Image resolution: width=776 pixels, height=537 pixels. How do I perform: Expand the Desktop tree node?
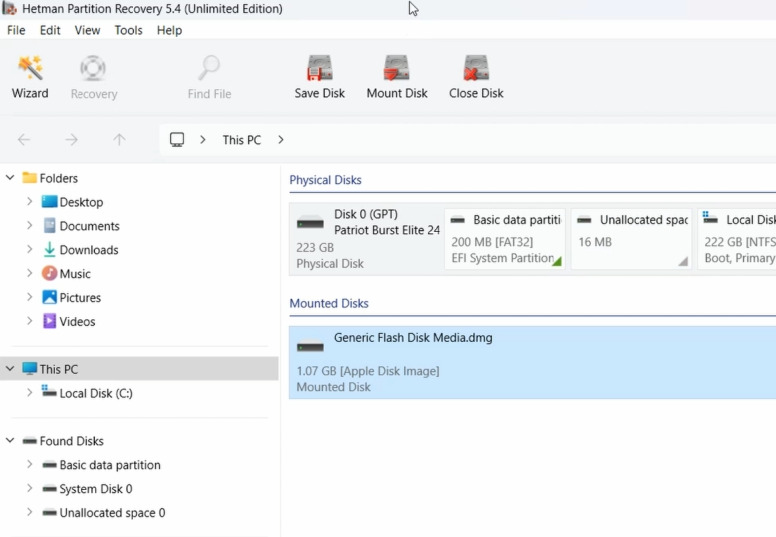click(30, 201)
